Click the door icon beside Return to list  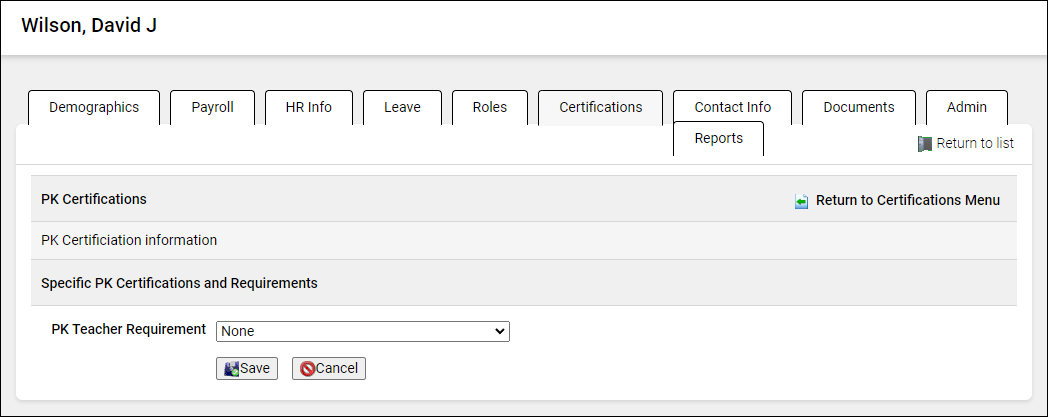click(924, 144)
